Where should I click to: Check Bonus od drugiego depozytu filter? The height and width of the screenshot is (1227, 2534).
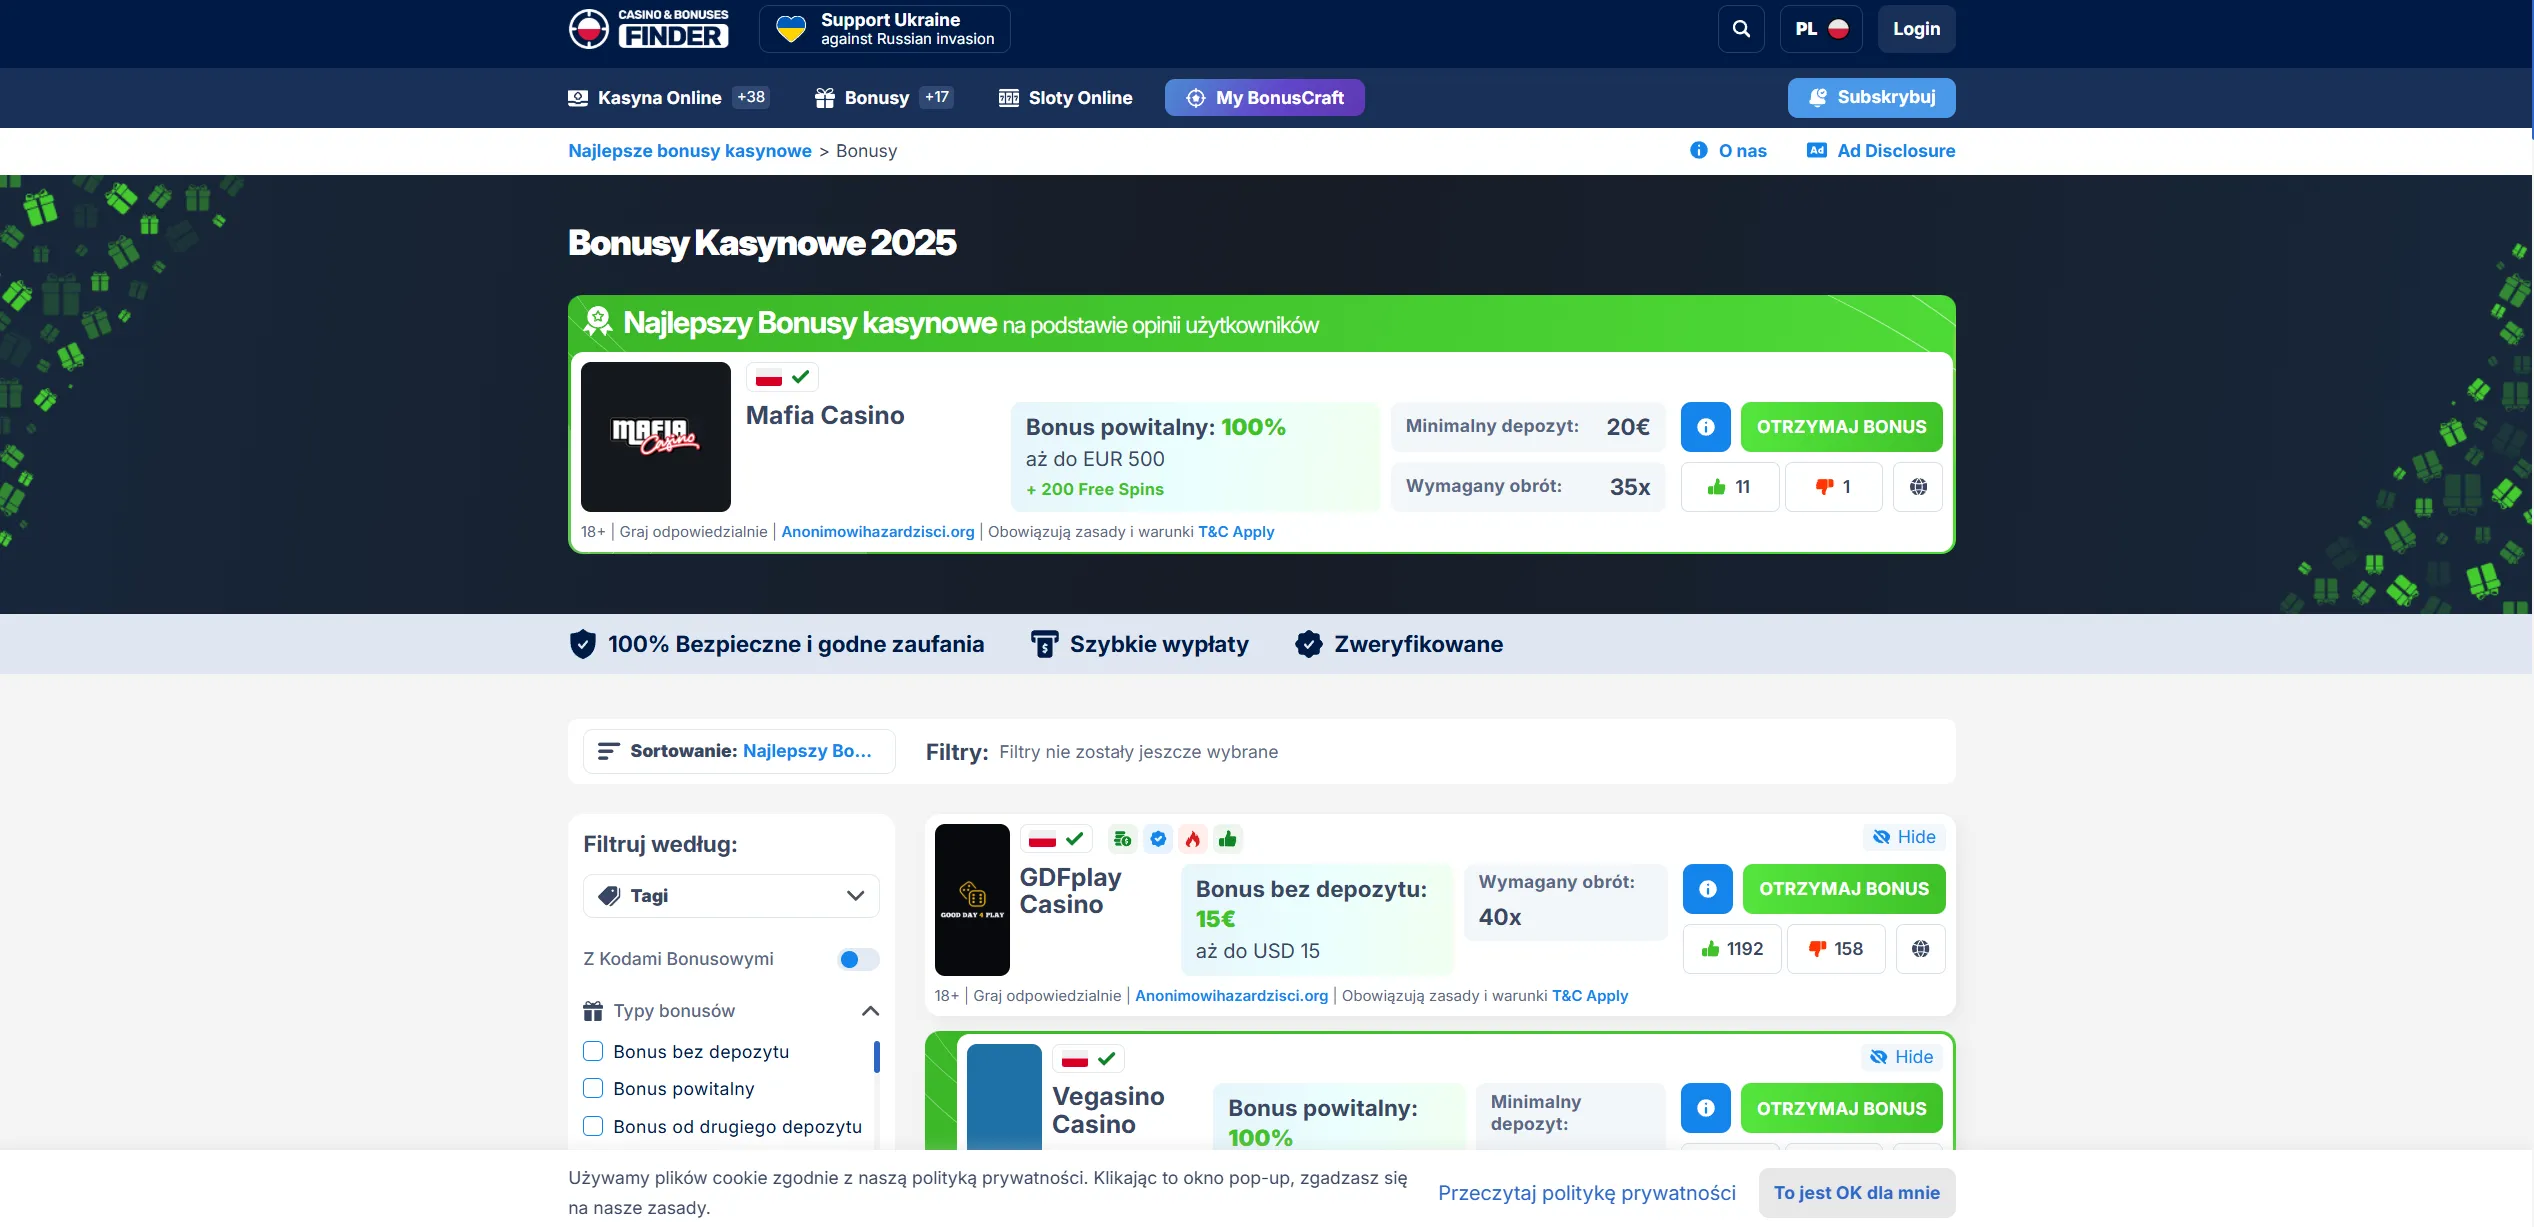(x=593, y=1127)
